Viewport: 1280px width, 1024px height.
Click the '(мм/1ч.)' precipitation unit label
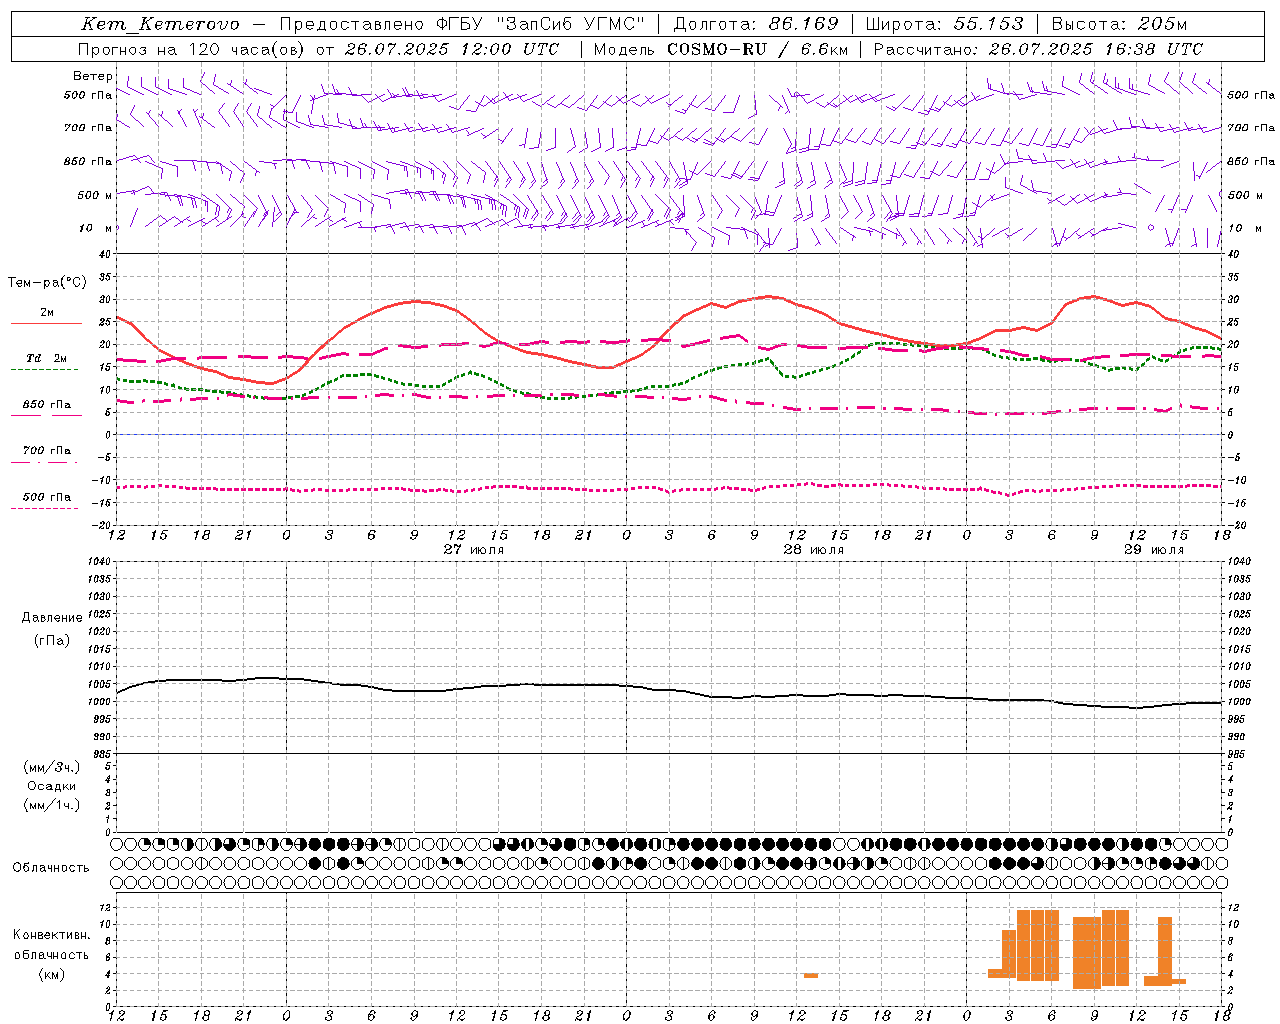[x=52, y=805]
